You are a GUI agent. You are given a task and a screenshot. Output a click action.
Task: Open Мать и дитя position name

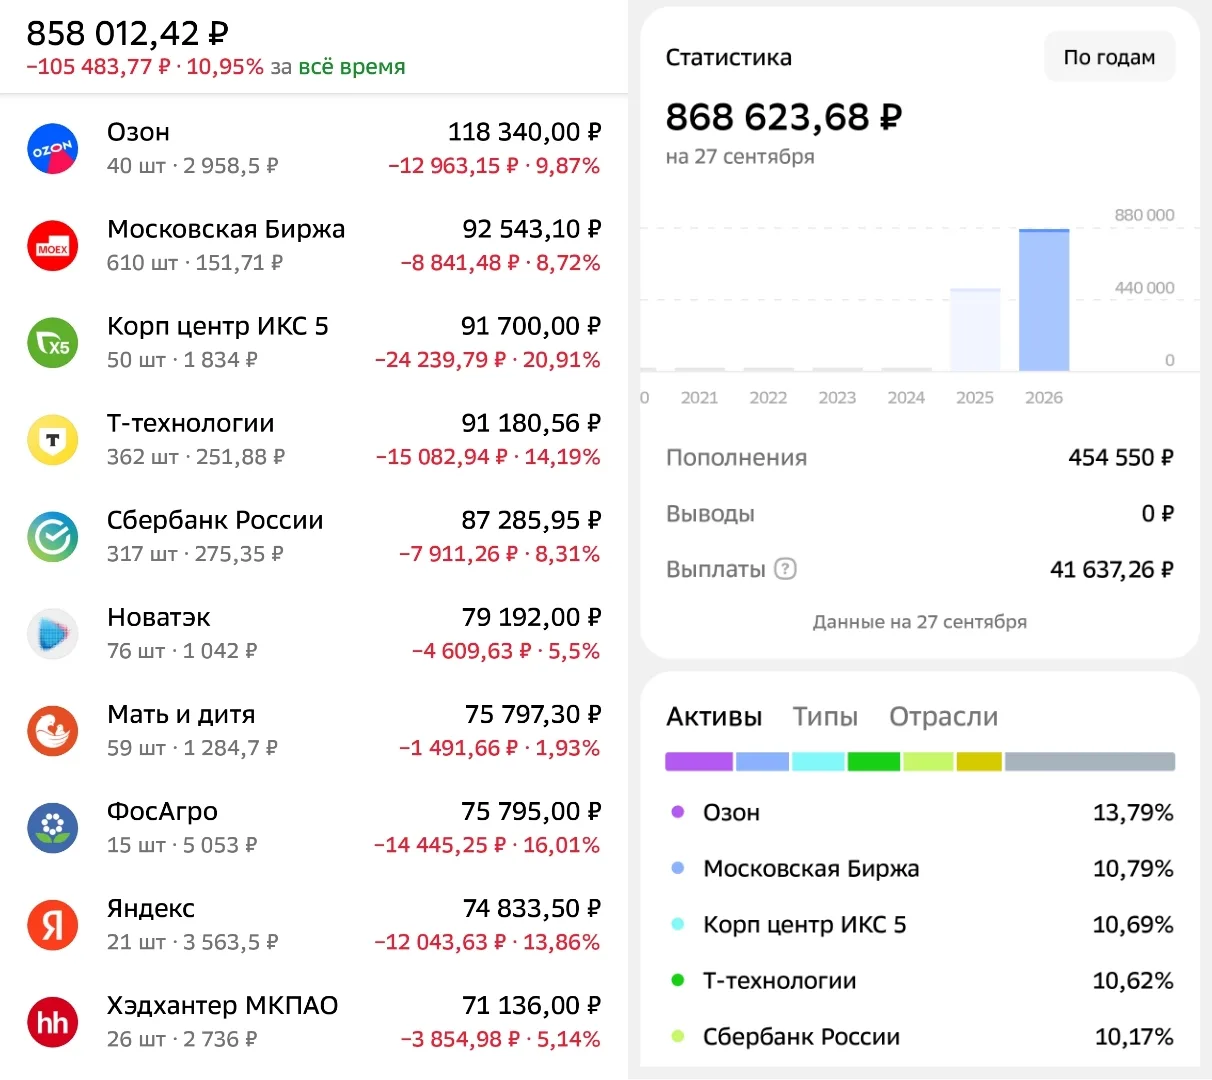click(x=181, y=714)
